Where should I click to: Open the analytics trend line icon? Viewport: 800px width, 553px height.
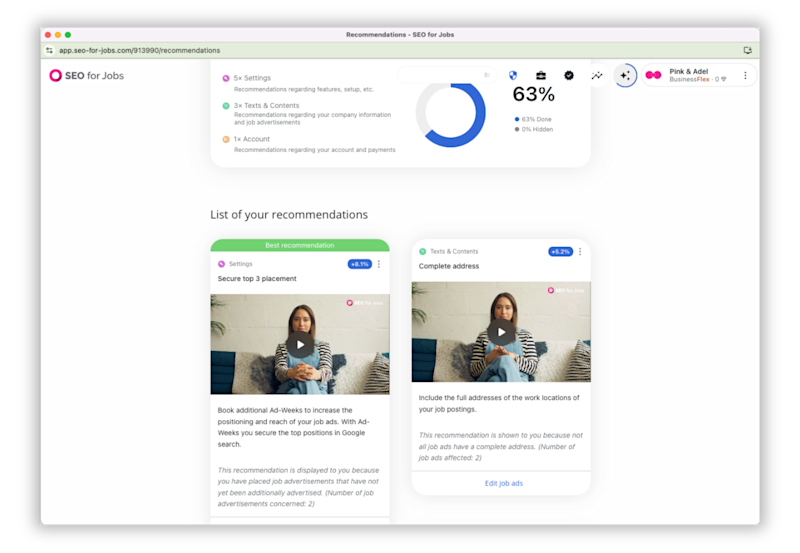point(597,76)
